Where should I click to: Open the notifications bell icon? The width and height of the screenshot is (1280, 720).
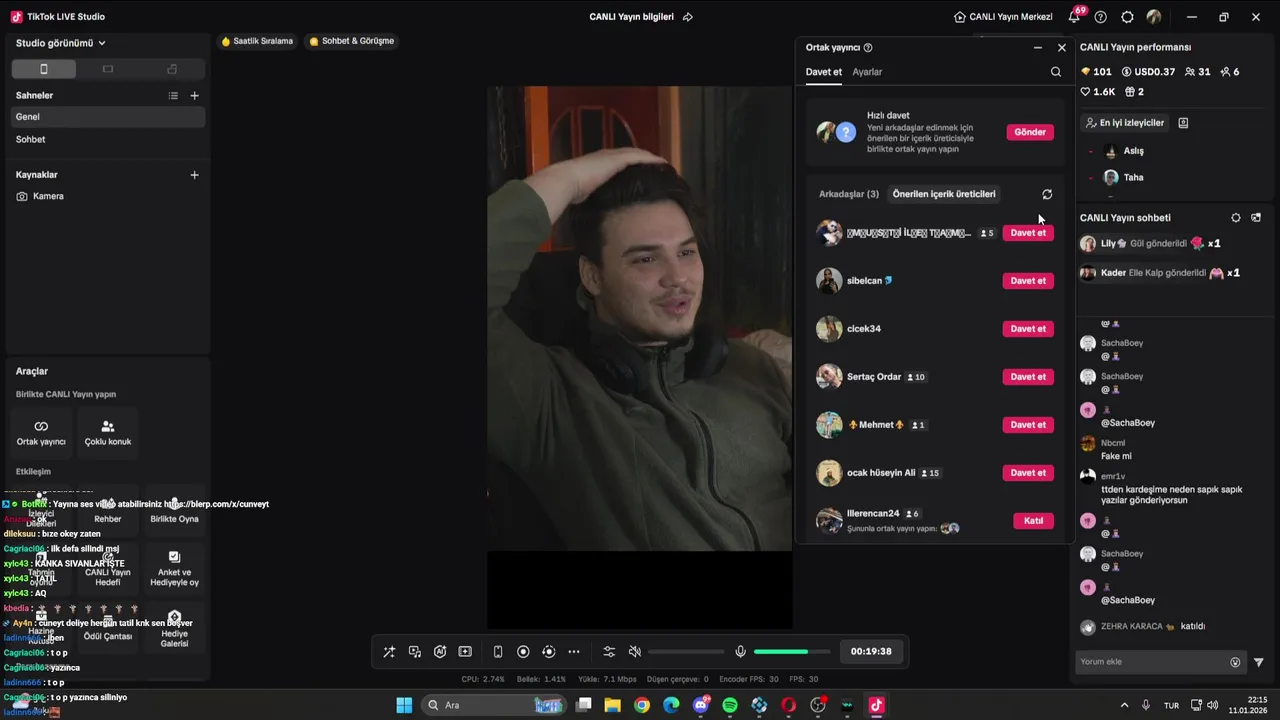click(1075, 17)
